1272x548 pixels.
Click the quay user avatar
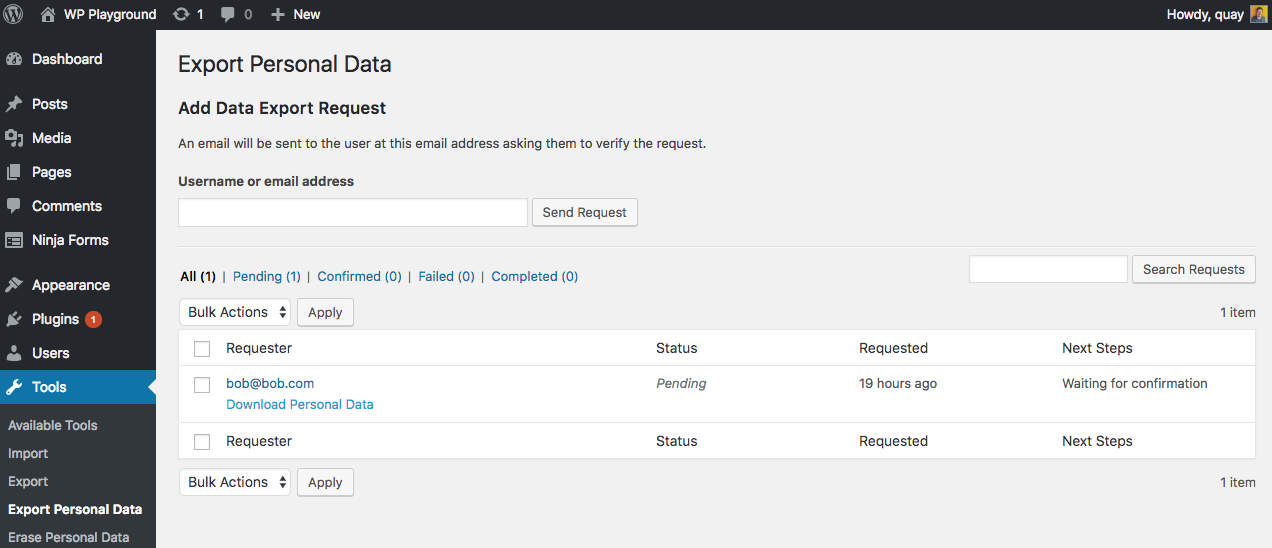1259,14
